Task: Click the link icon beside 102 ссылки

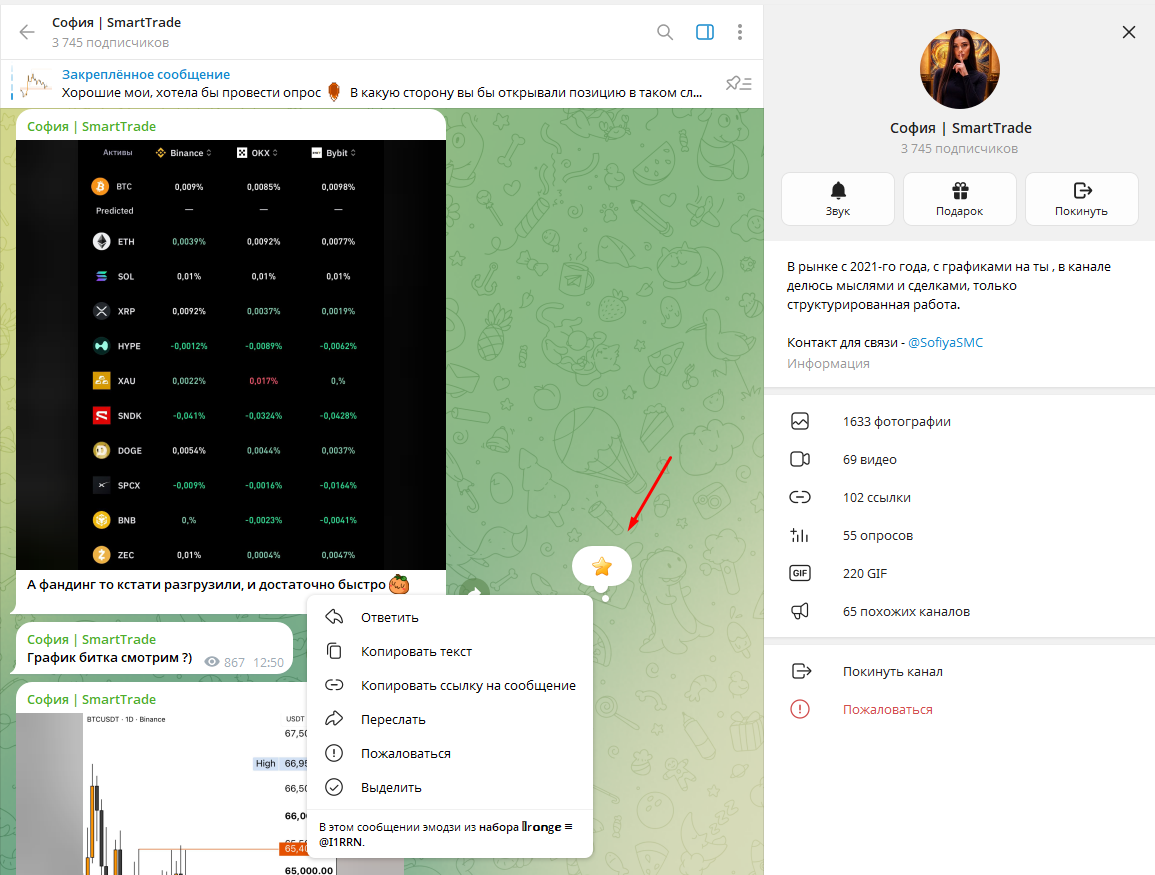Action: [x=800, y=497]
